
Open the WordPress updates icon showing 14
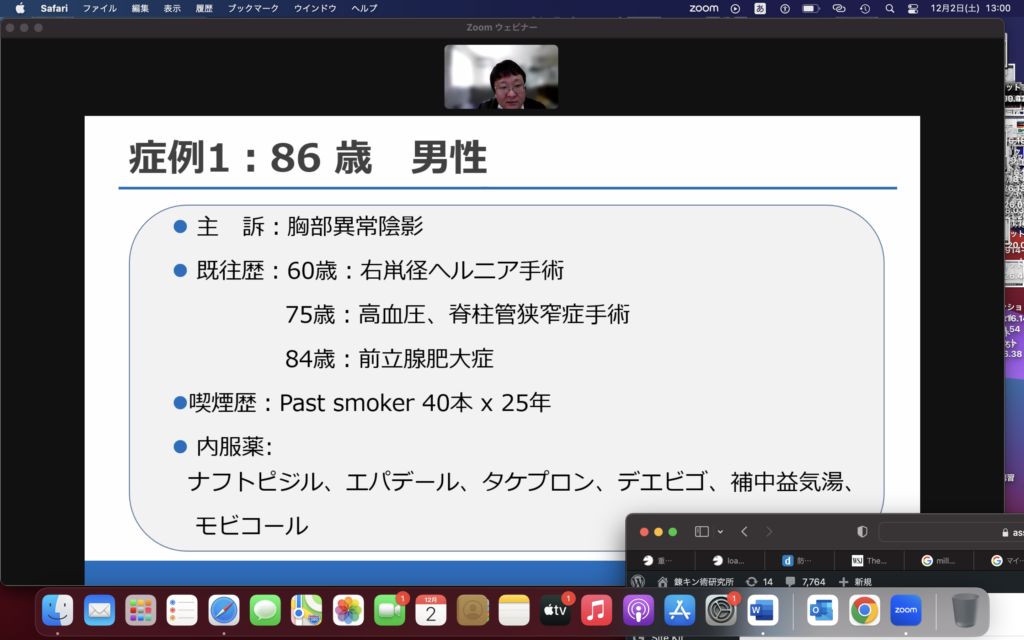pyautogui.click(x=759, y=581)
